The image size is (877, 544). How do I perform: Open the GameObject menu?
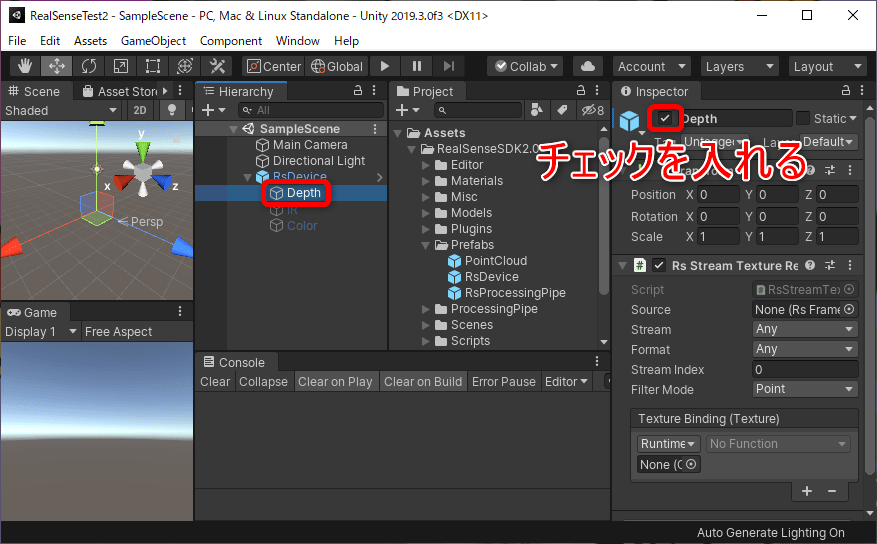tap(153, 41)
